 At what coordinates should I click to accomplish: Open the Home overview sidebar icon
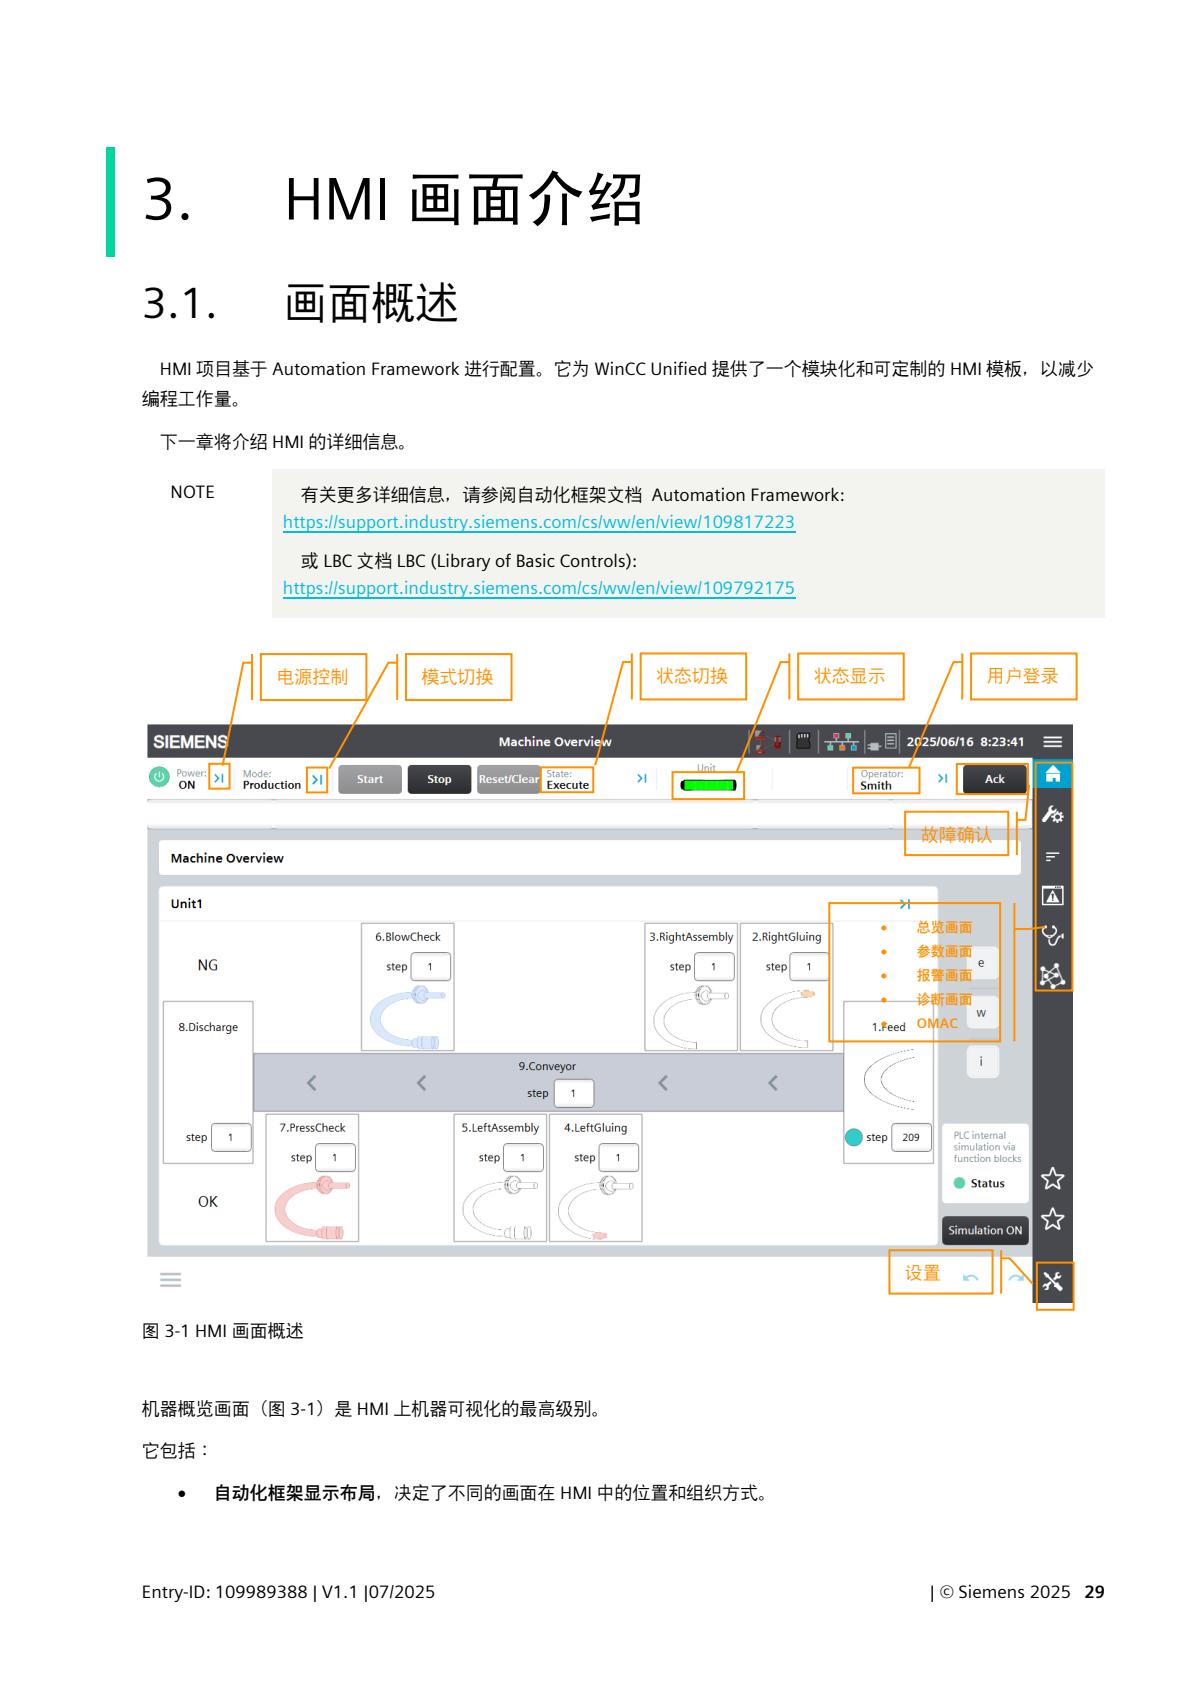click(x=1052, y=775)
